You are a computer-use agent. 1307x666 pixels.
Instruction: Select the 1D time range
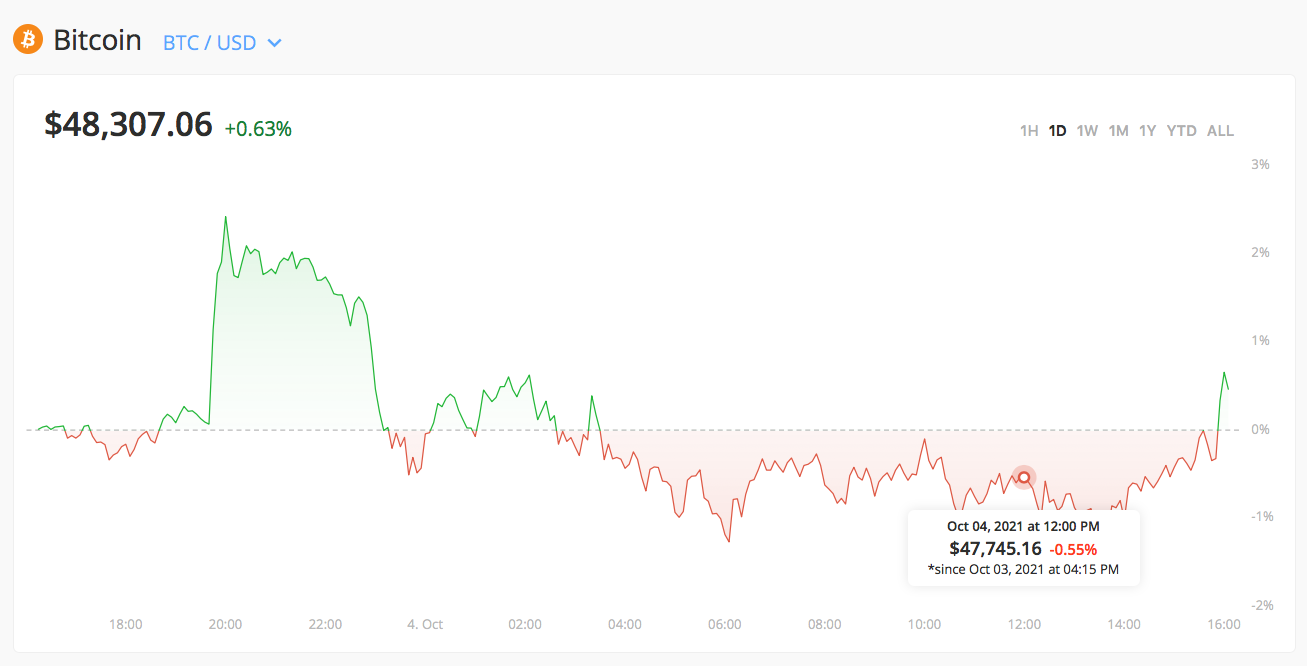click(1057, 131)
